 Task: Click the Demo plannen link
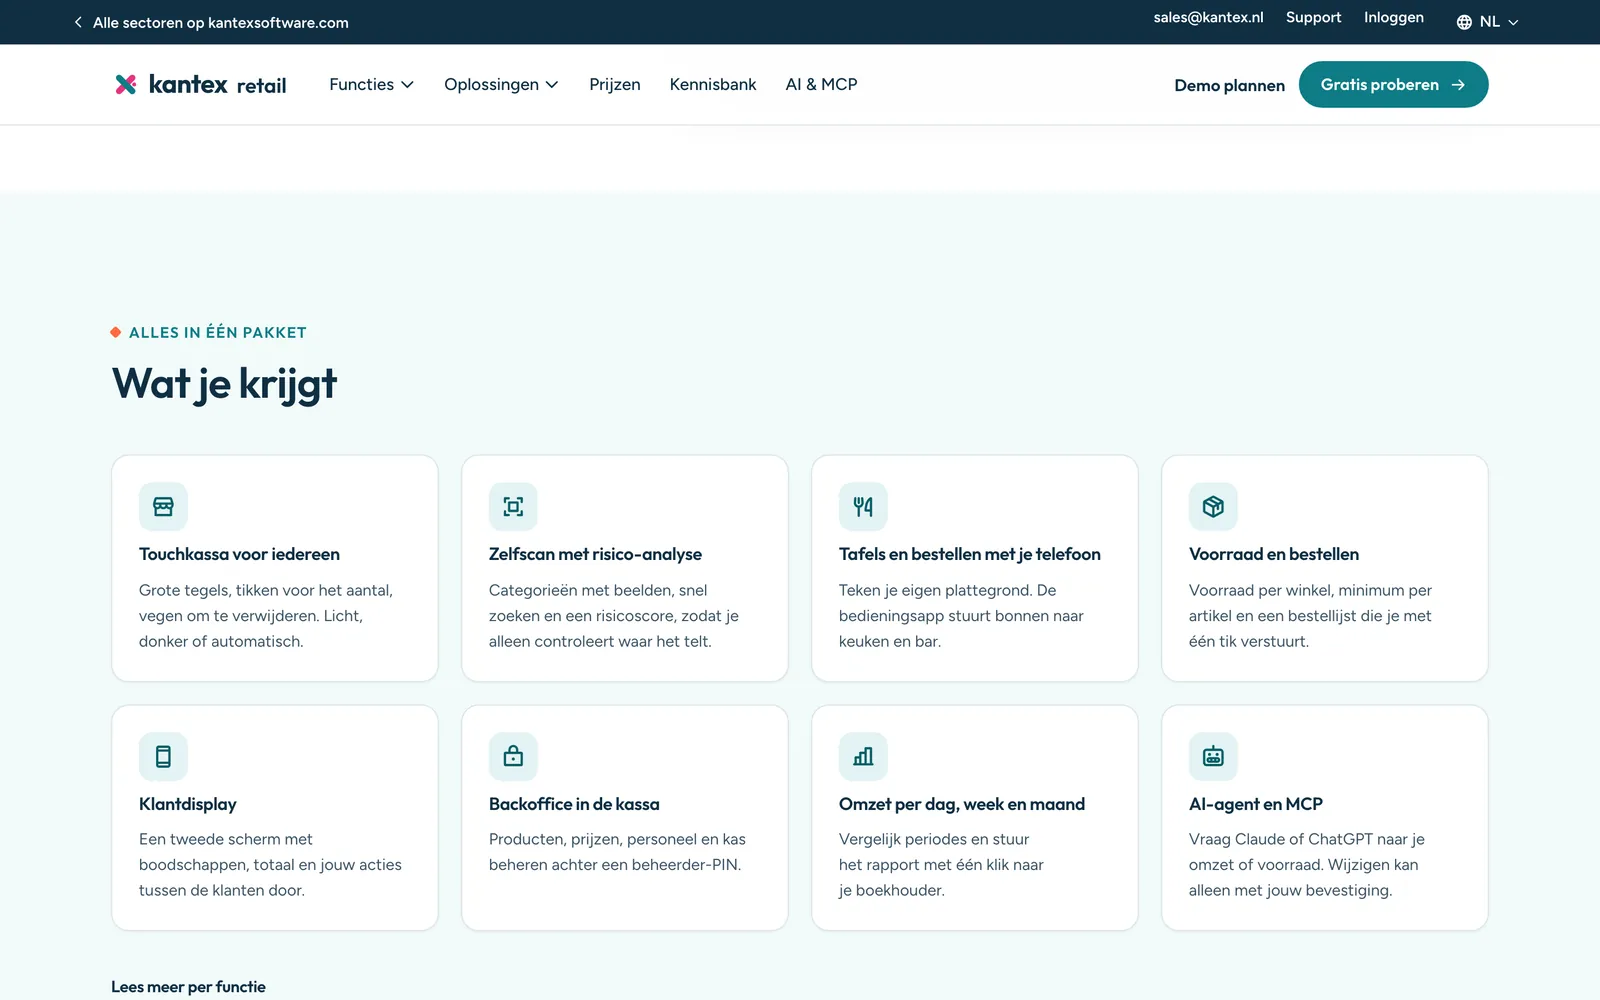1229,85
